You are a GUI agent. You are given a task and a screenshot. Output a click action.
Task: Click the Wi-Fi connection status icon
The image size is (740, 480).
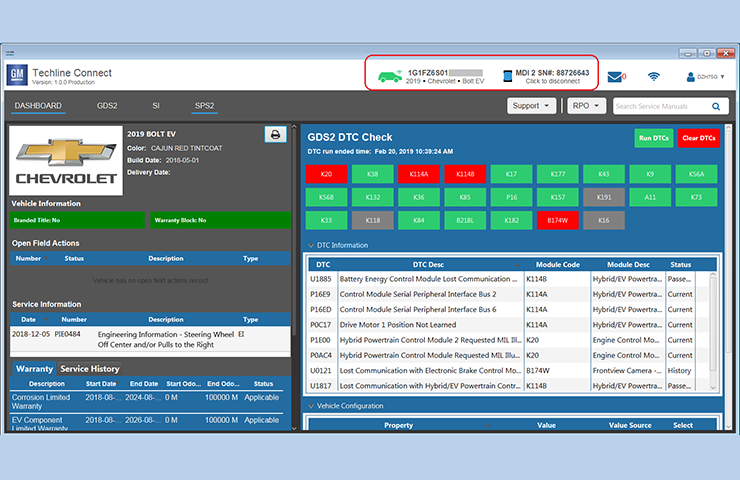tap(653, 76)
